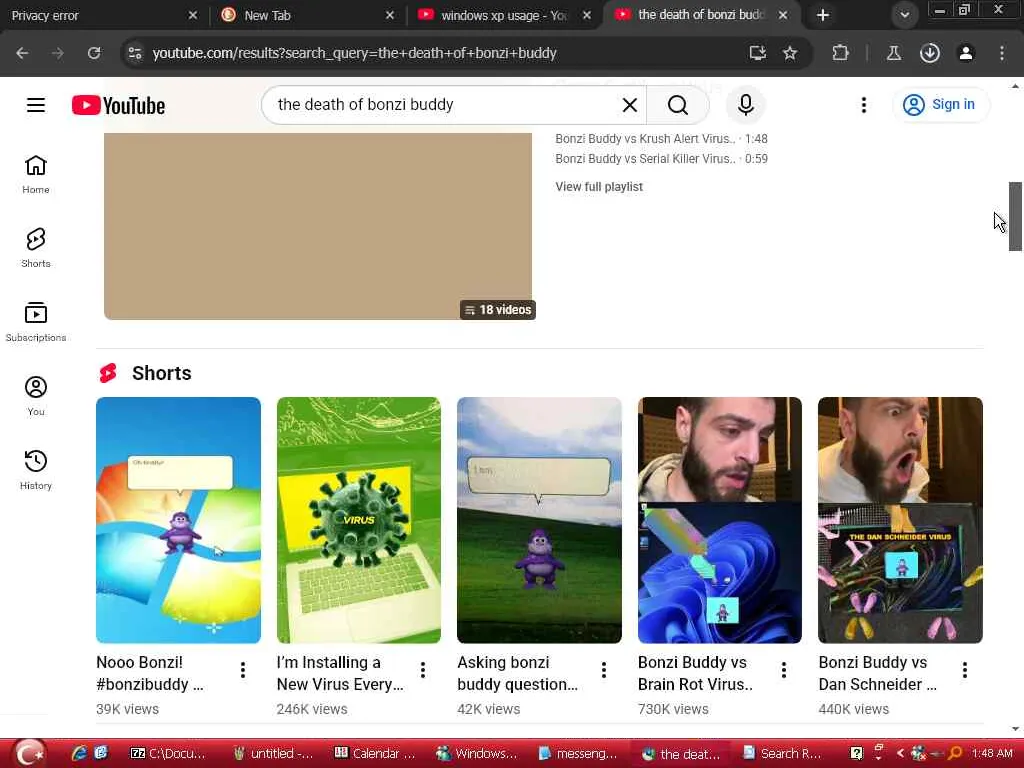Open Subscriptions in the sidebar

point(36,322)
